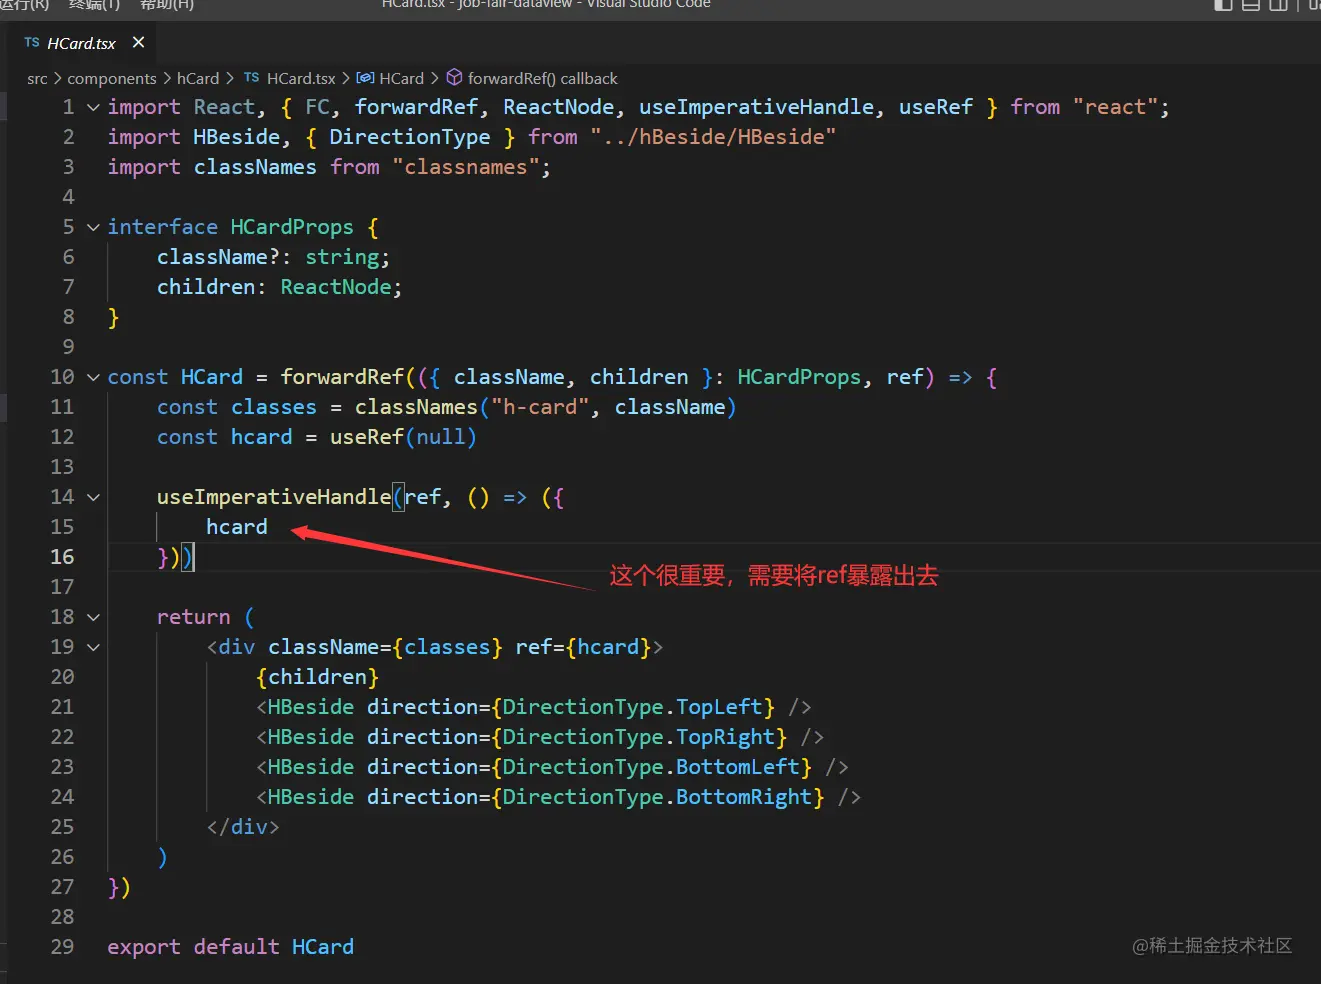Screen dimensions: 1321x984
Task: Select line number 12 in the gutter
Action: pyautogui.click(x=62, y=437)
